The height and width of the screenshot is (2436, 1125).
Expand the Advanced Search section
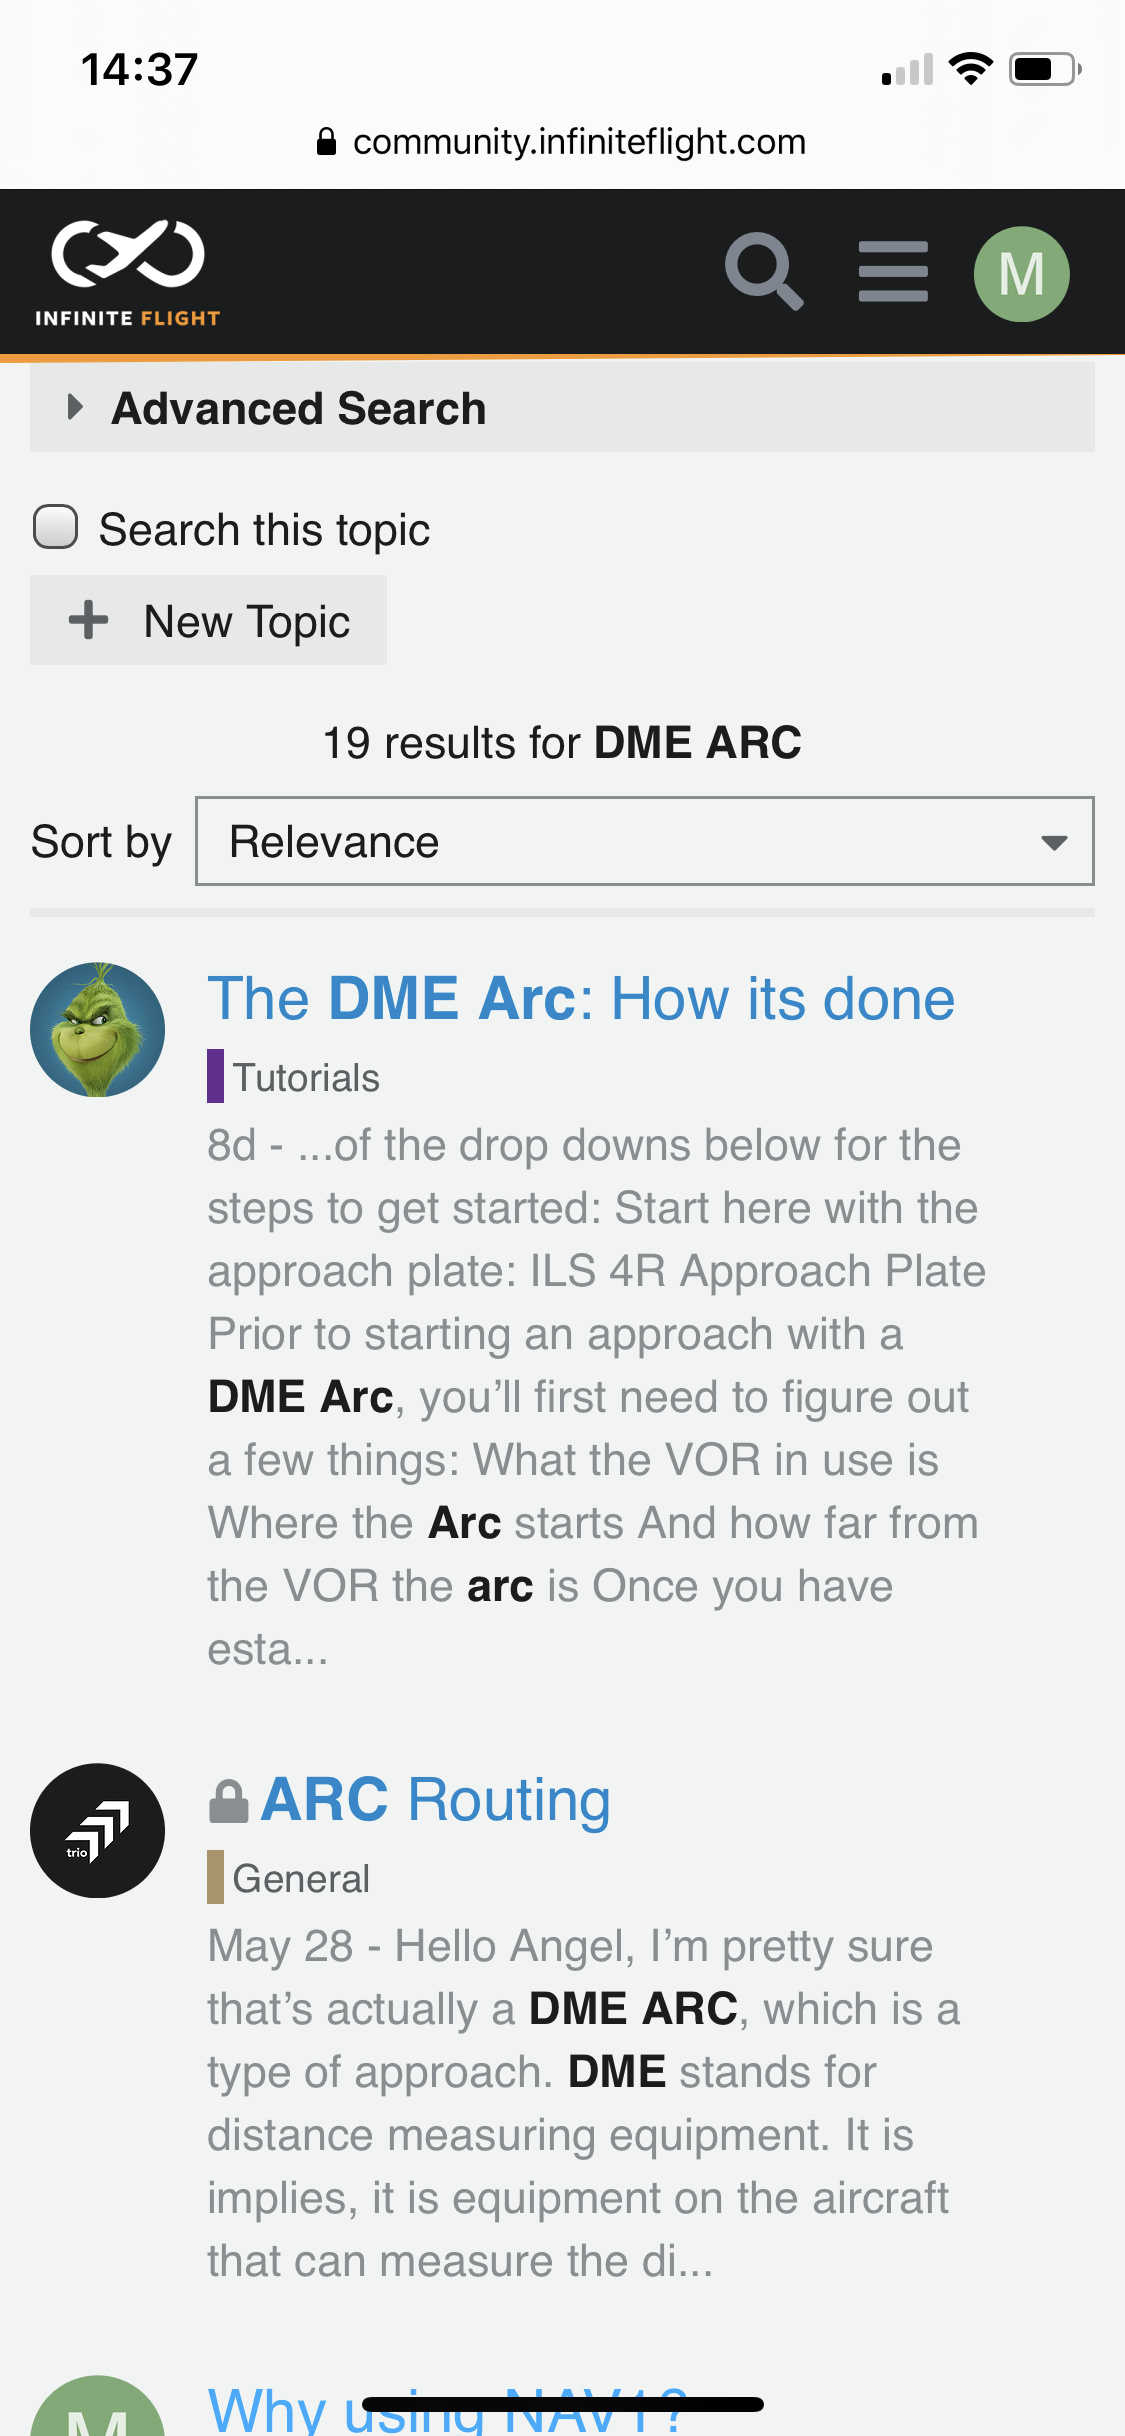tap(562, 408)
